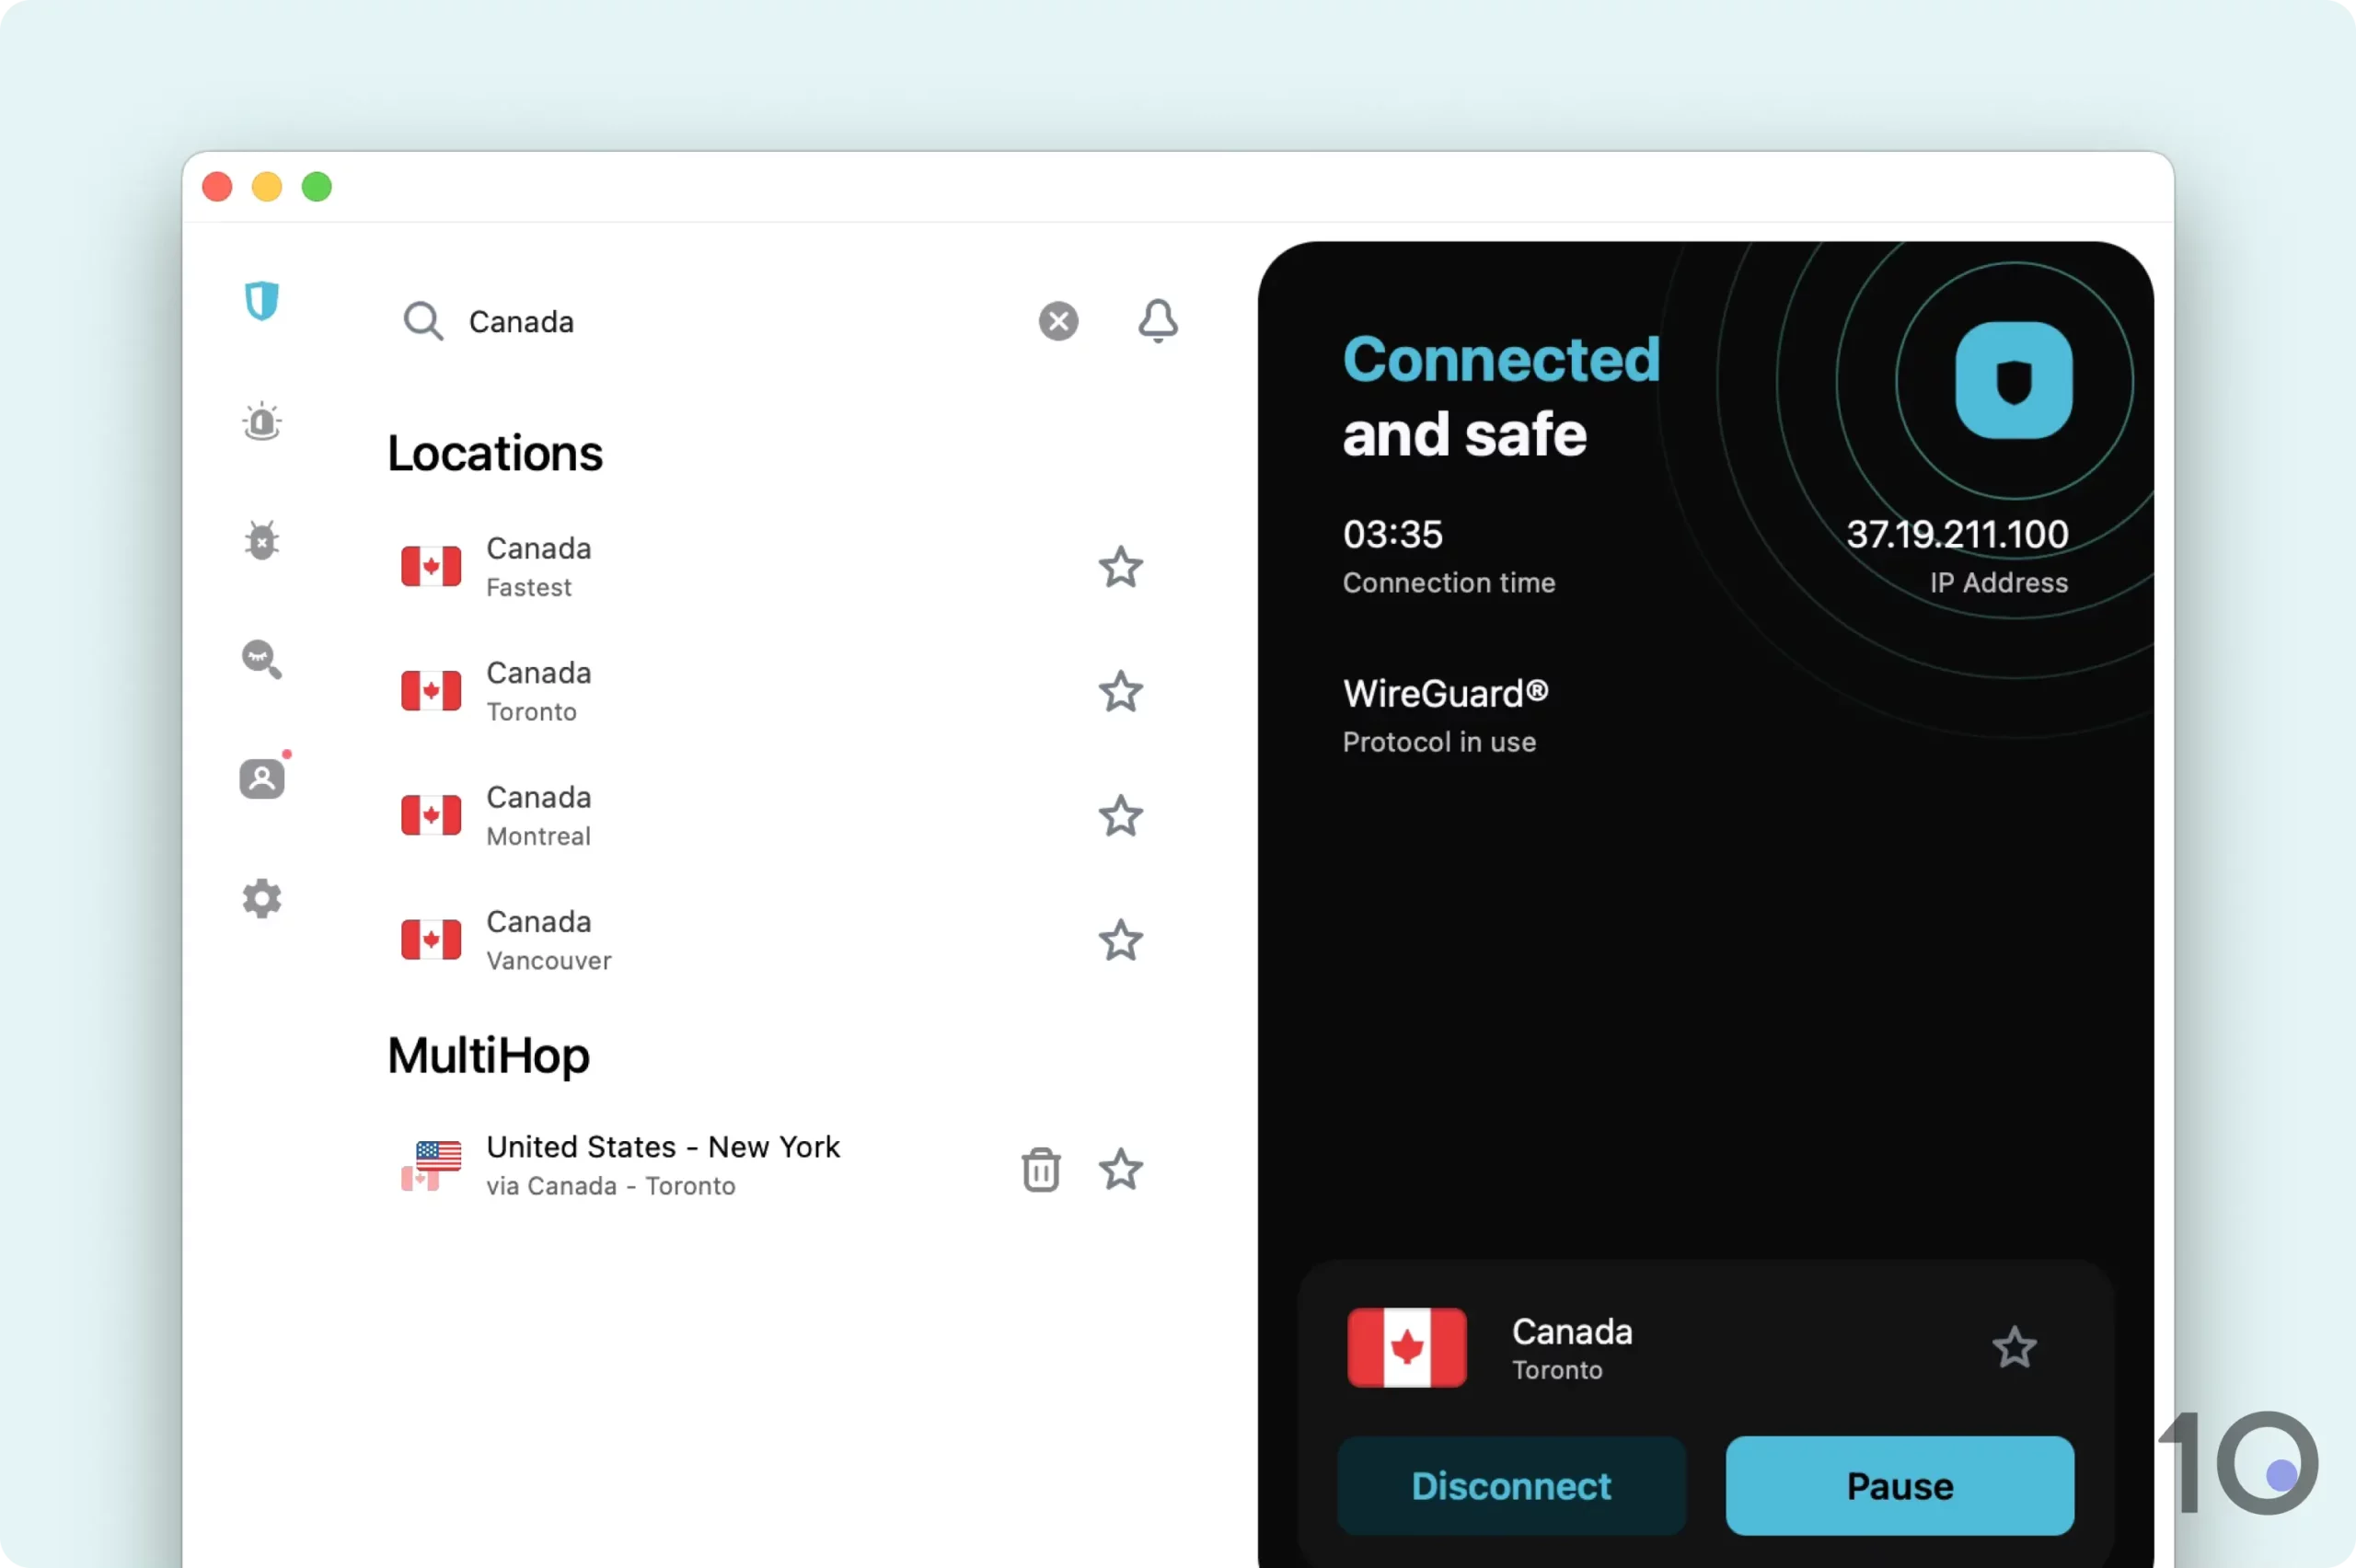This screenshot has height=1568, width=2356.
Task: Favorite the Canada Fastest location
Action: point(1121,567)
